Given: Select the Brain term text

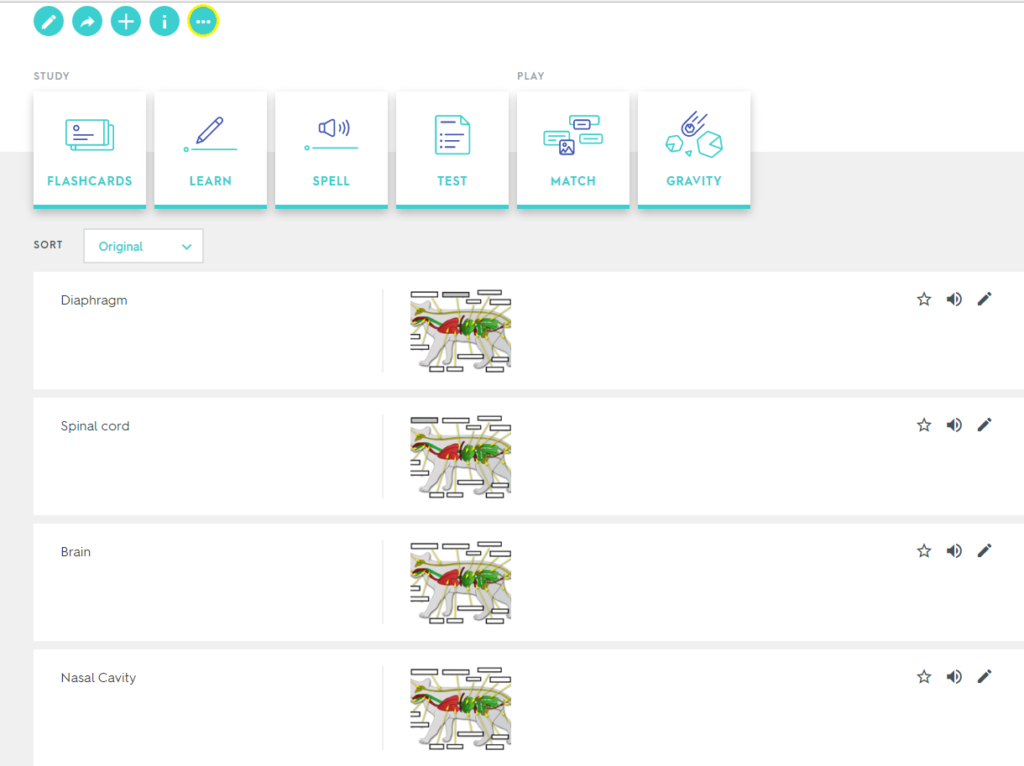Looking at the screenshot, I should [76, 552].
